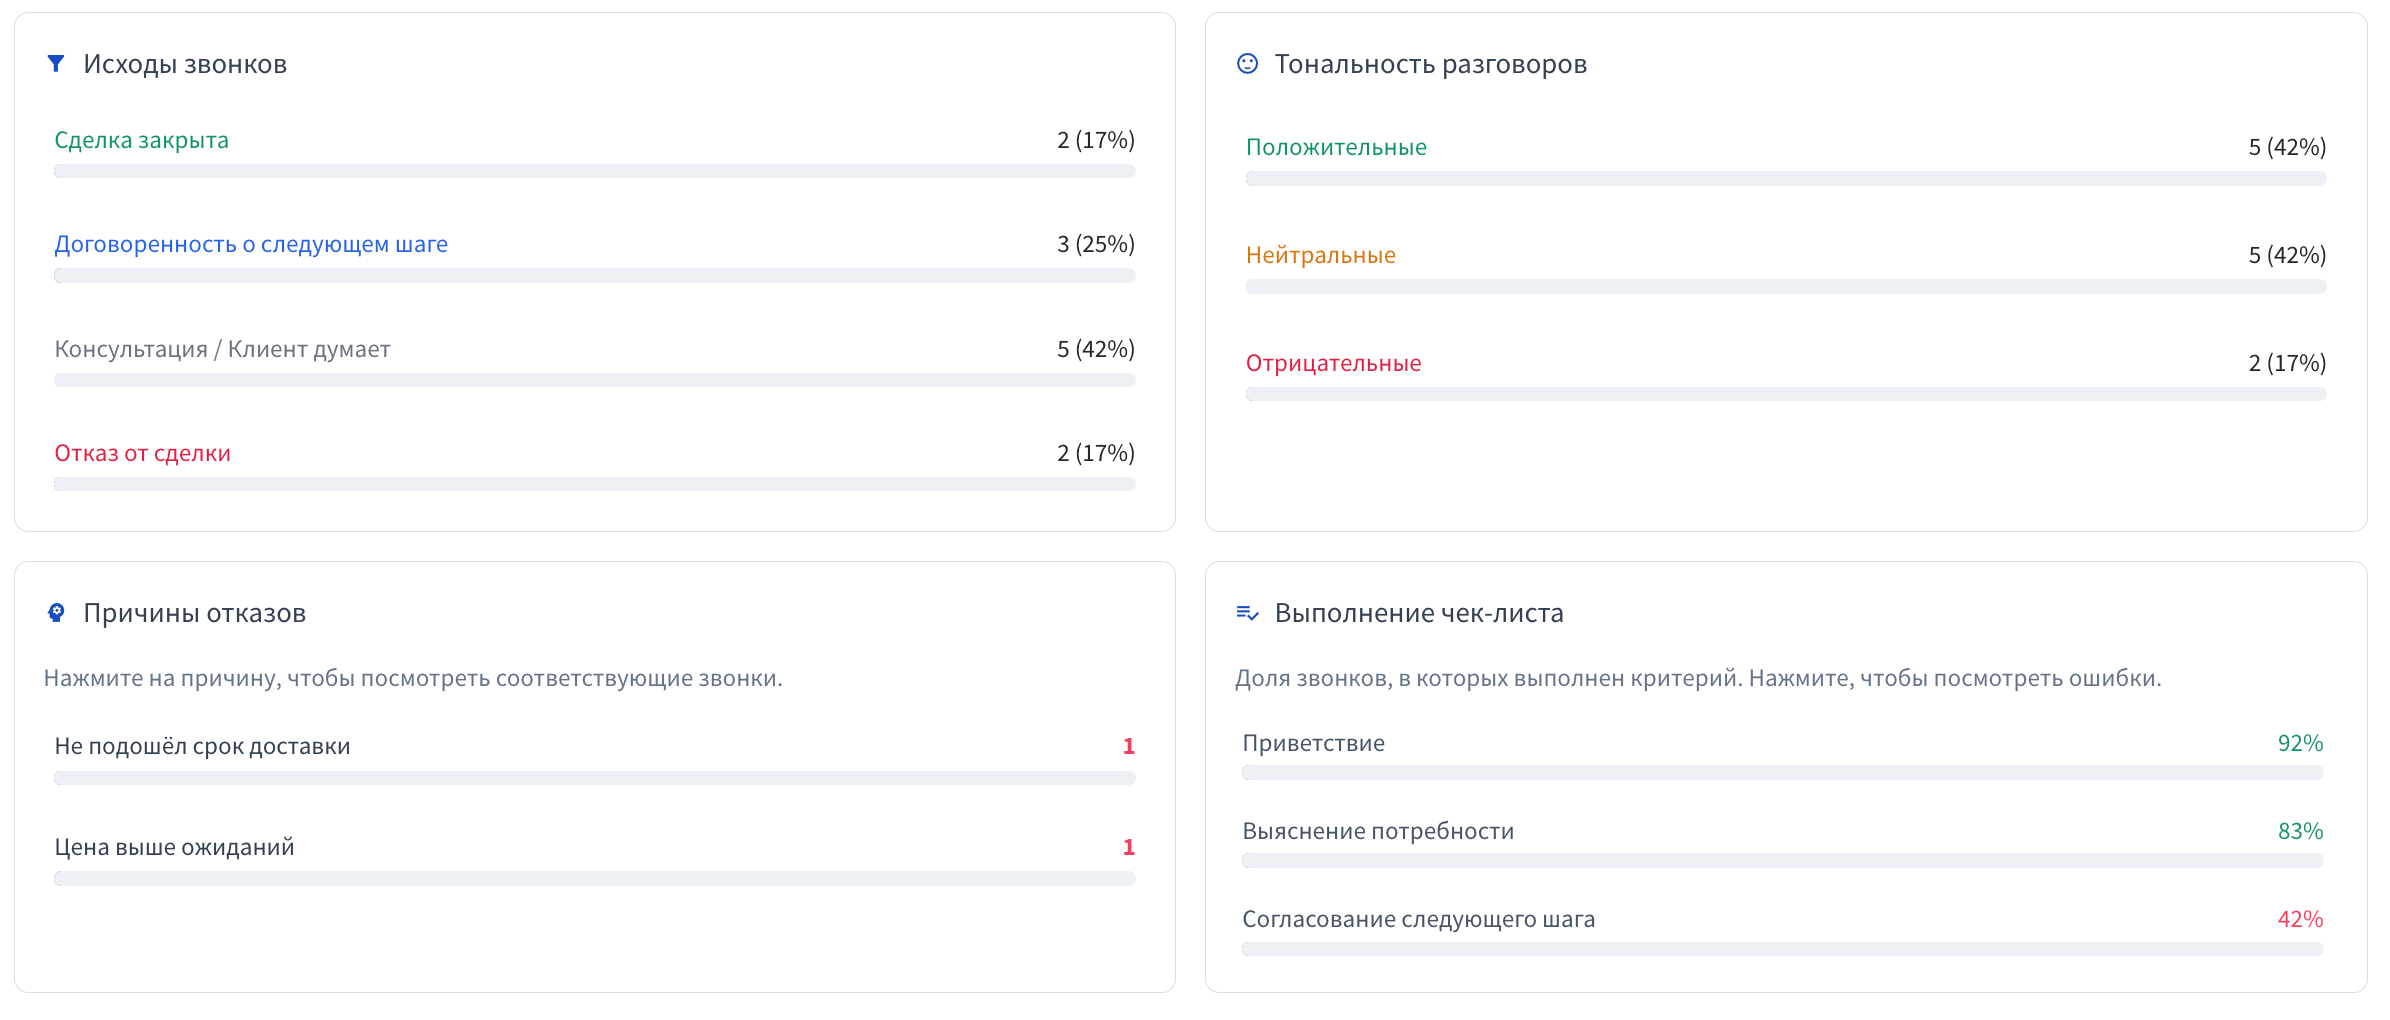Image resolution: width=2390 pixels, height=1020 pixels.
Task: Select Отрицательные sentiment row
Action: click(1786, 376)
